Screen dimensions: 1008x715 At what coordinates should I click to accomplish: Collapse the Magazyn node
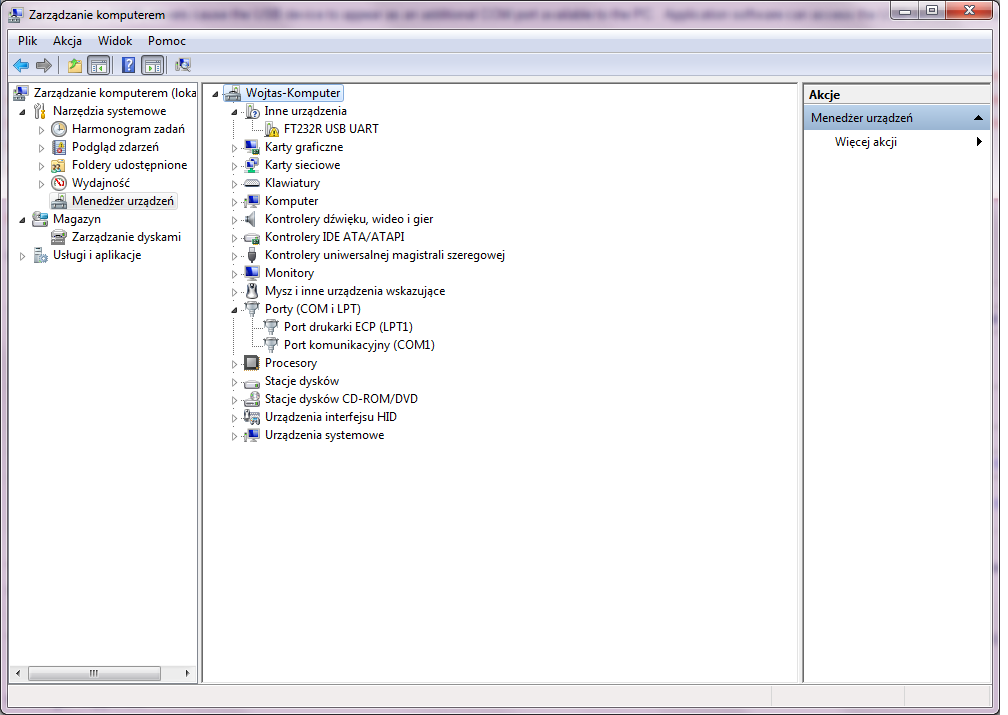coord(22,220)
